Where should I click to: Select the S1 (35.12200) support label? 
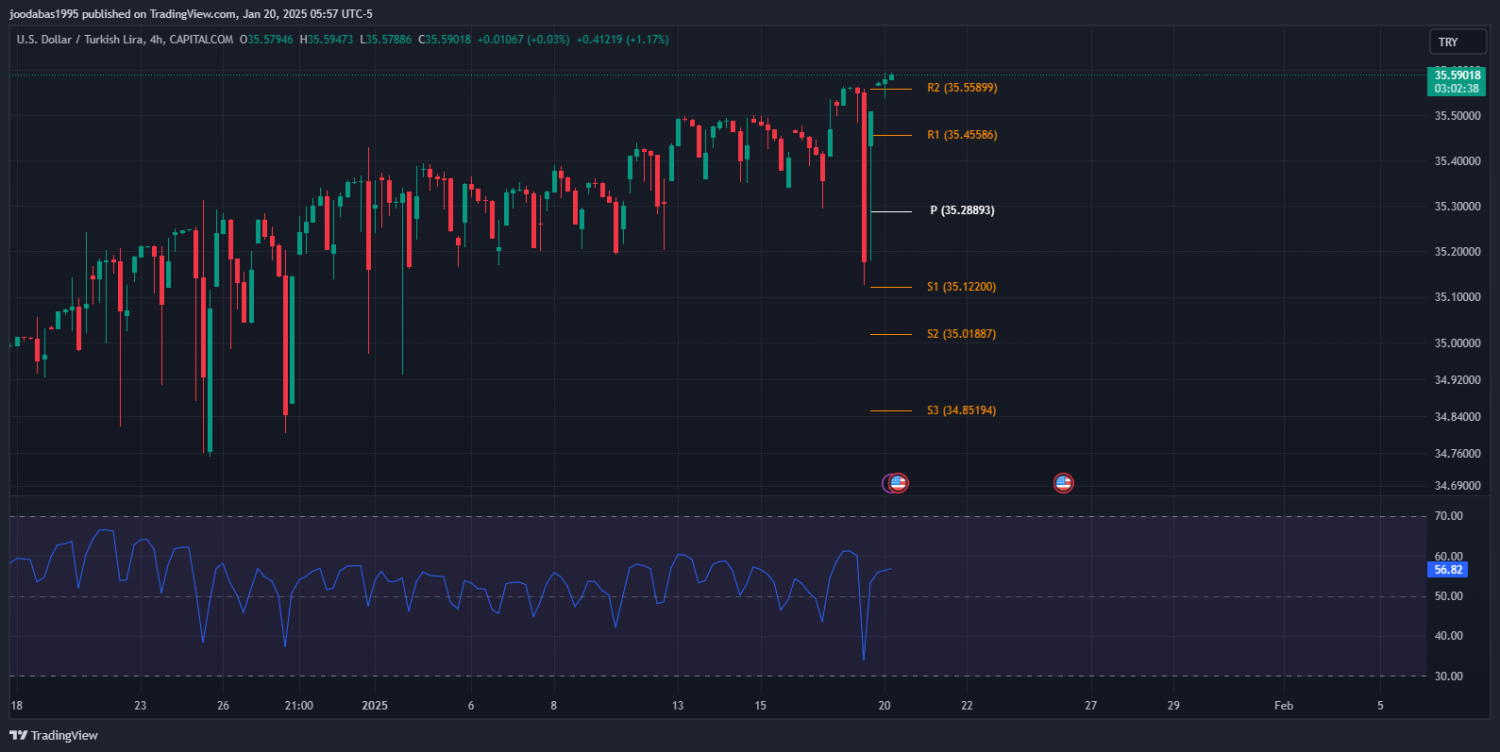coord(961,287)
